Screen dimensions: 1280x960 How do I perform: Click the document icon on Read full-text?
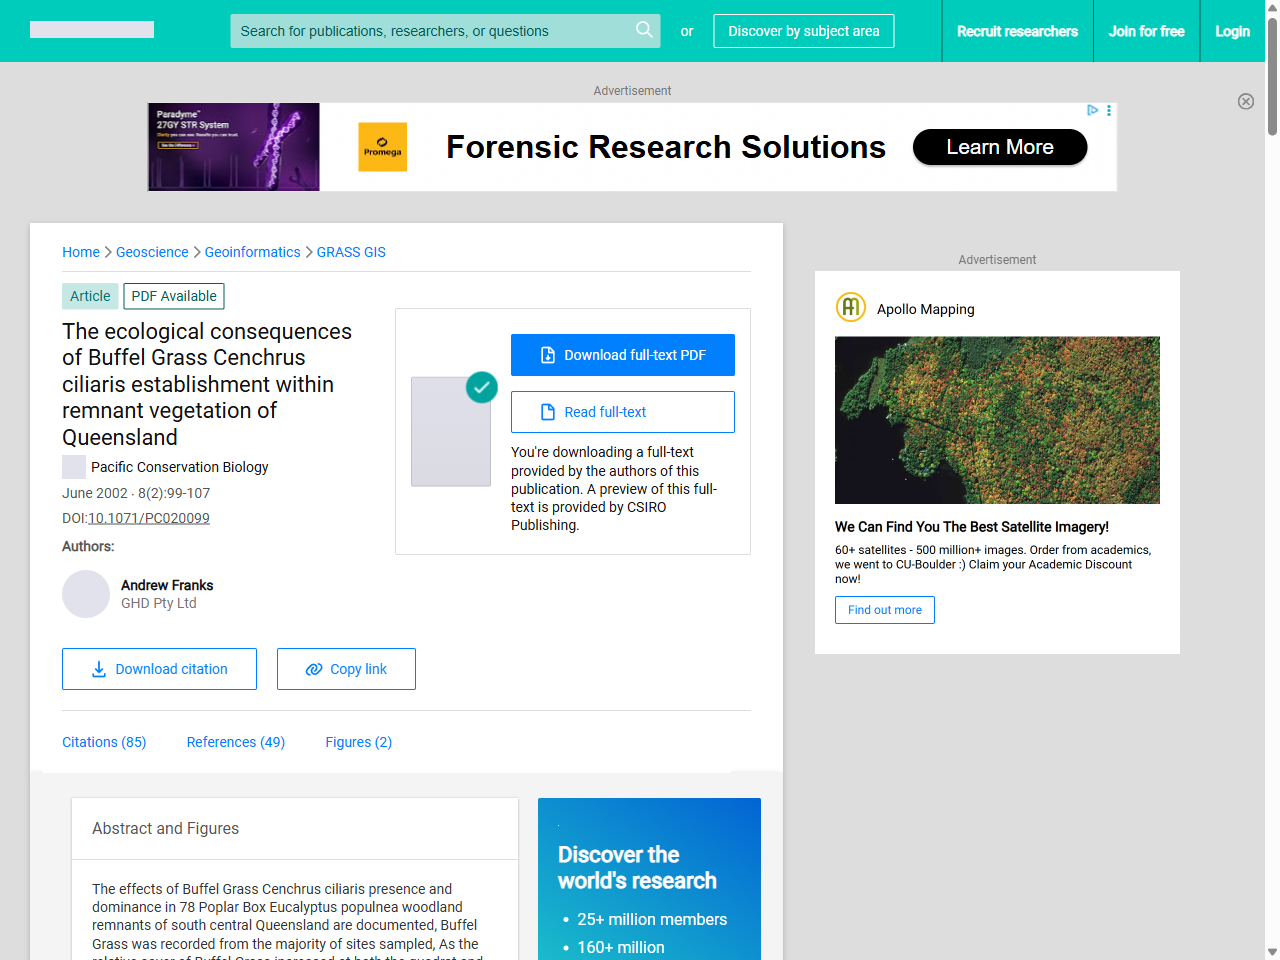click(547, 411)
